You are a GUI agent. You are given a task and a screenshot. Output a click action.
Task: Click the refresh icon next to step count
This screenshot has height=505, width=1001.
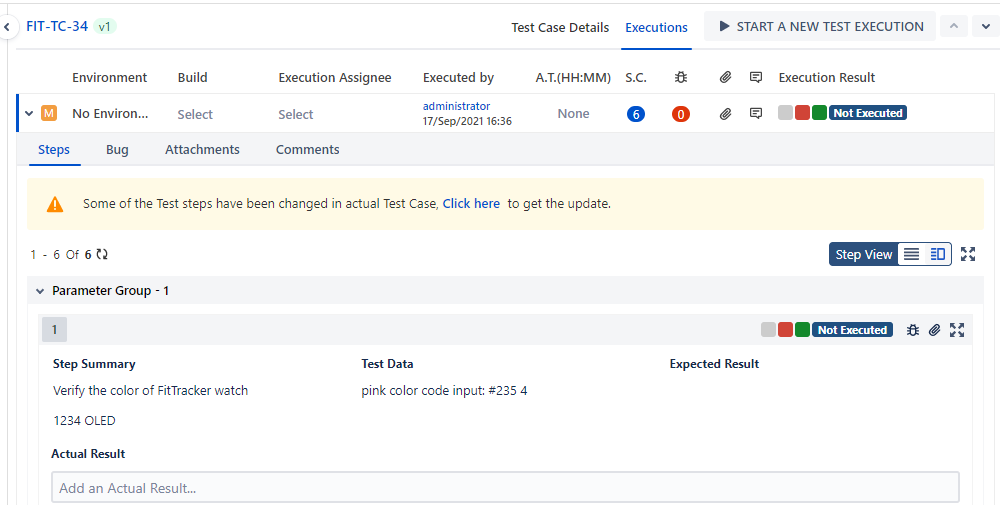click(x=102, y=255)
